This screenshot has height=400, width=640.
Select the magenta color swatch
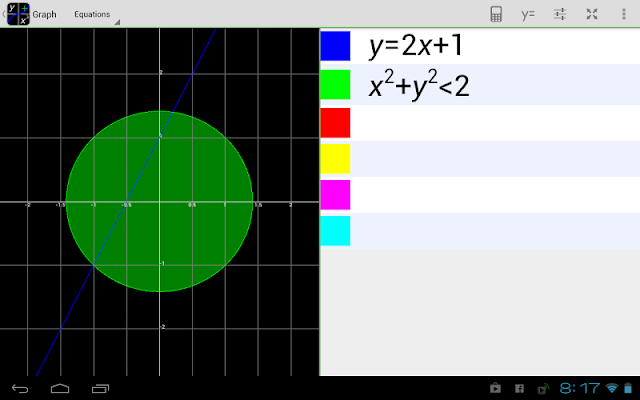click(x=335, y=195)
